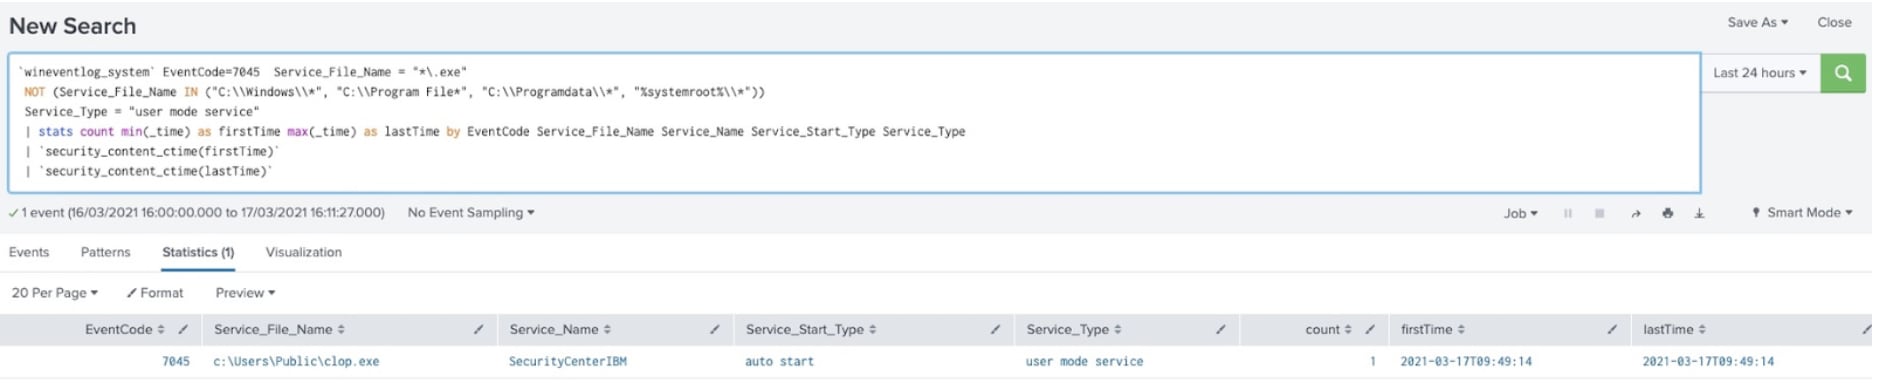The height and width of the screenshot is (384, 1878).
Task: Sort by Service_File_Name column
Action: tap(279, 329)
